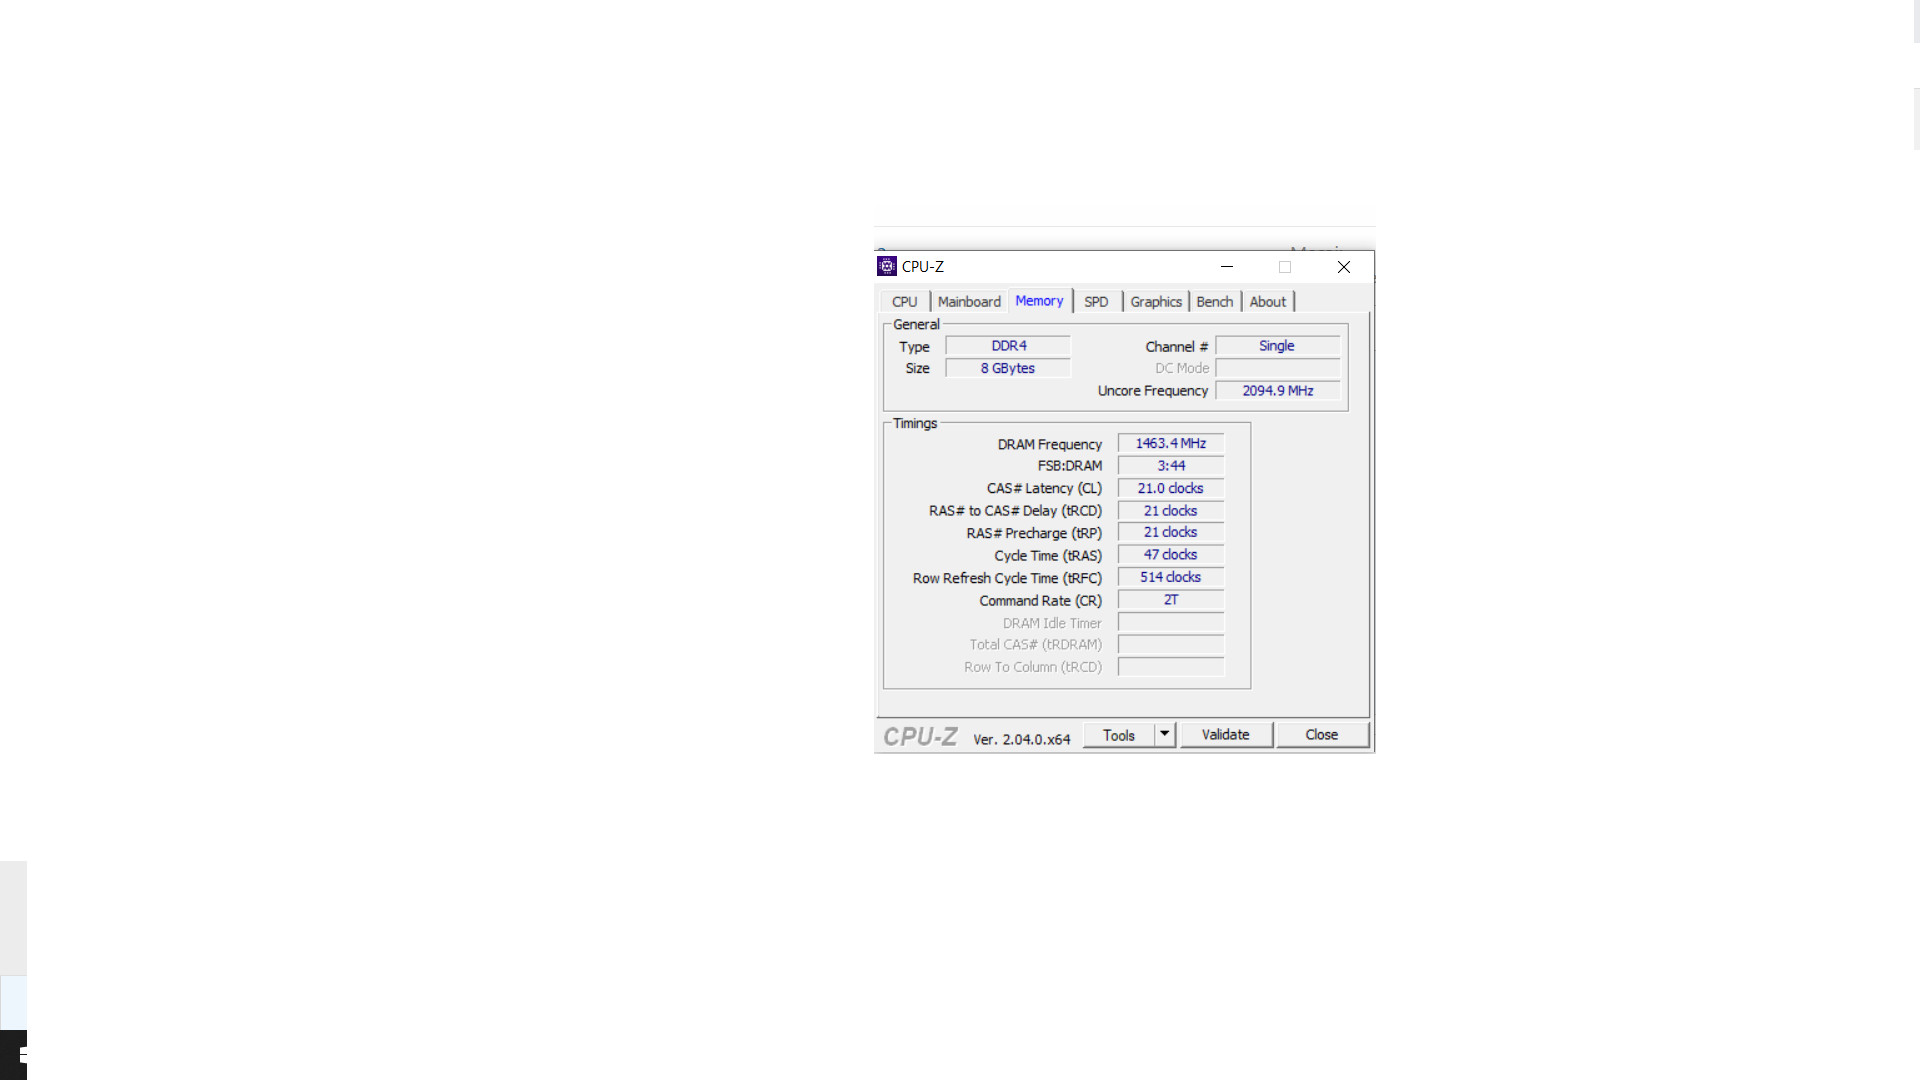The image size is (1920, 1080).
Task: Open the CPU tab
Action: 904,302
